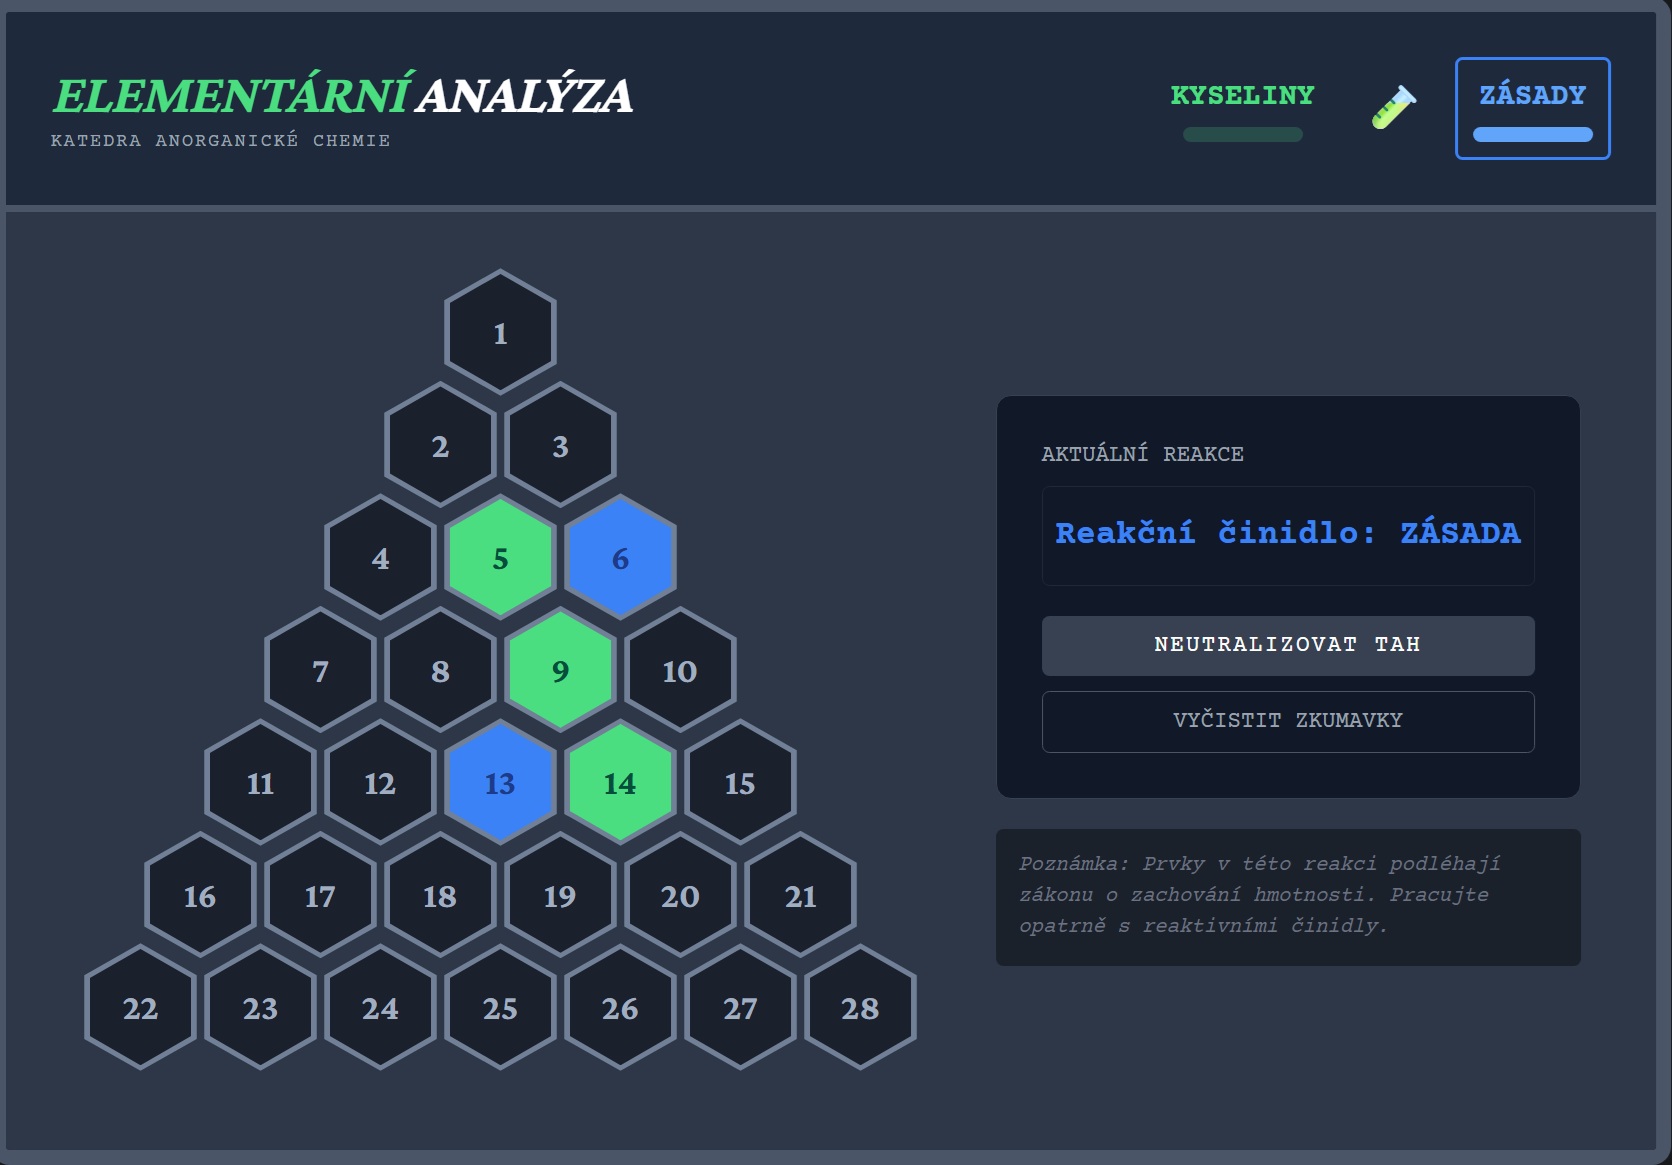The width and height of the screenshot is (1672, 1165).
Task: Click the blue ZÁSADY progress bar
Action: click(x=1532, y=135)
